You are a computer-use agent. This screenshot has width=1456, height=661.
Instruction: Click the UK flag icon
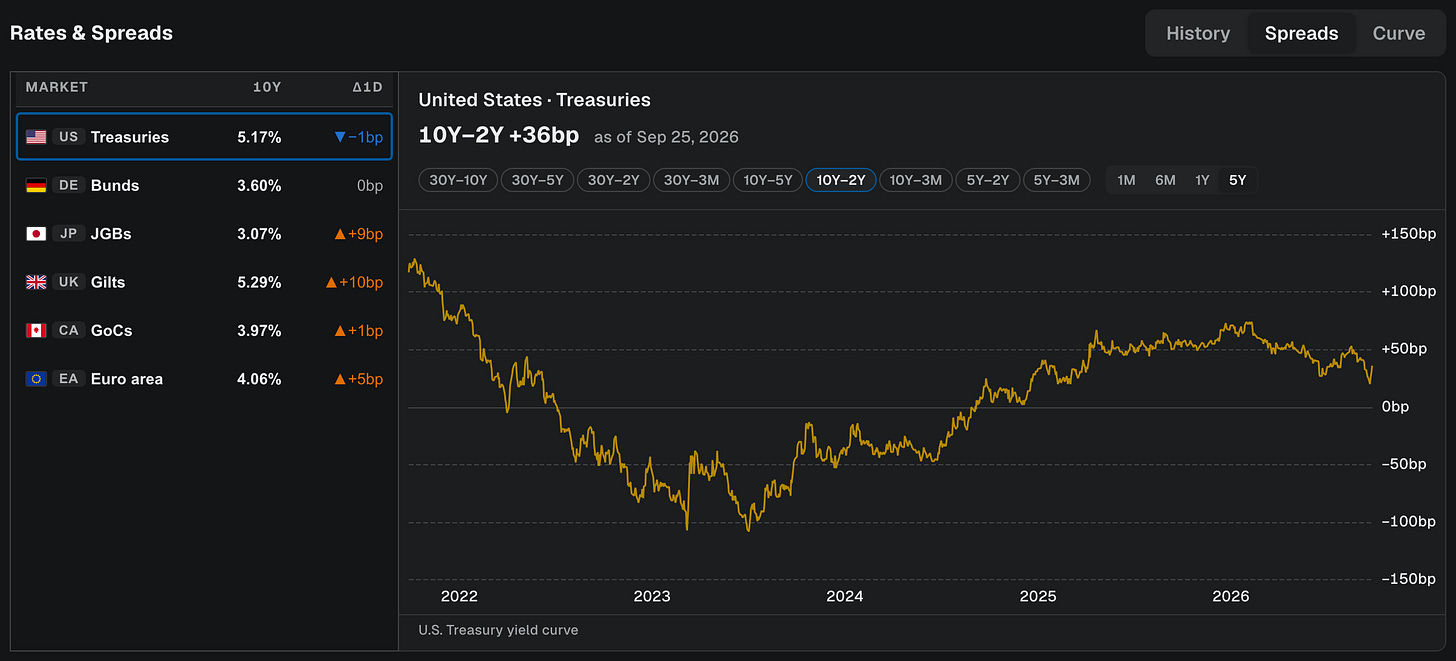pos(36,282)
